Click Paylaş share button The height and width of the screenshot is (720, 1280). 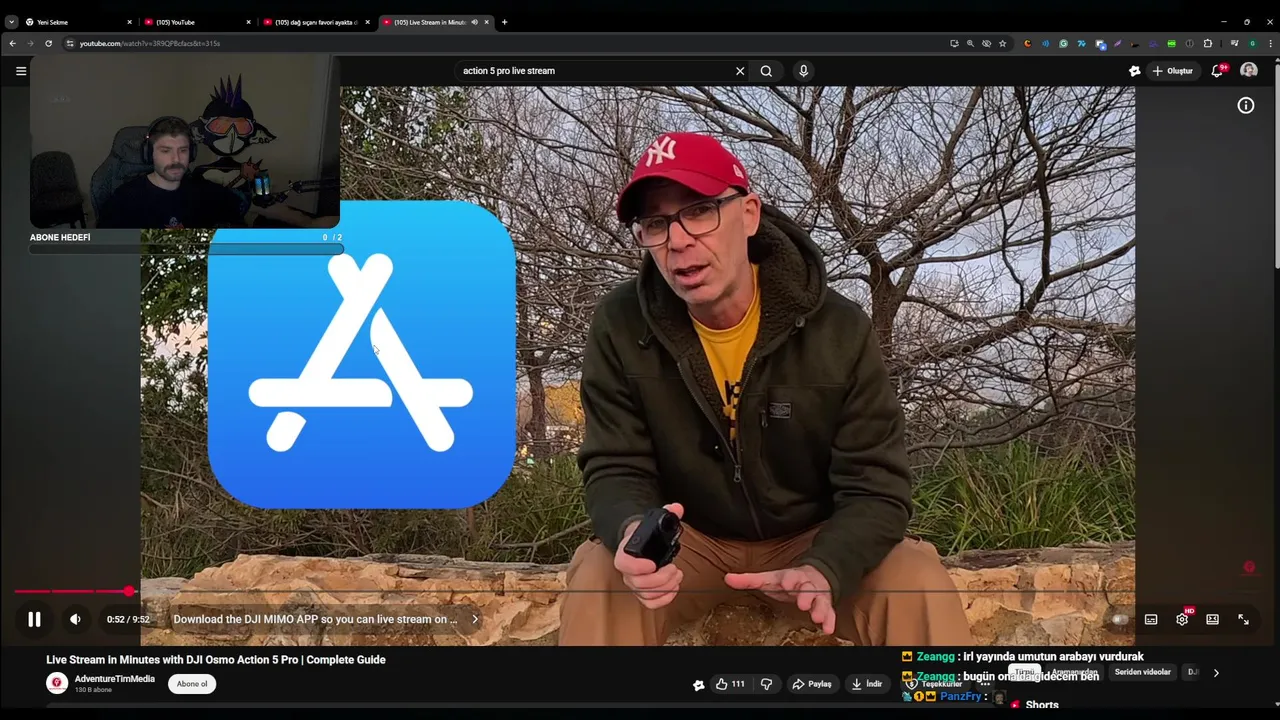pyautogui.click(x=811, y=684)
